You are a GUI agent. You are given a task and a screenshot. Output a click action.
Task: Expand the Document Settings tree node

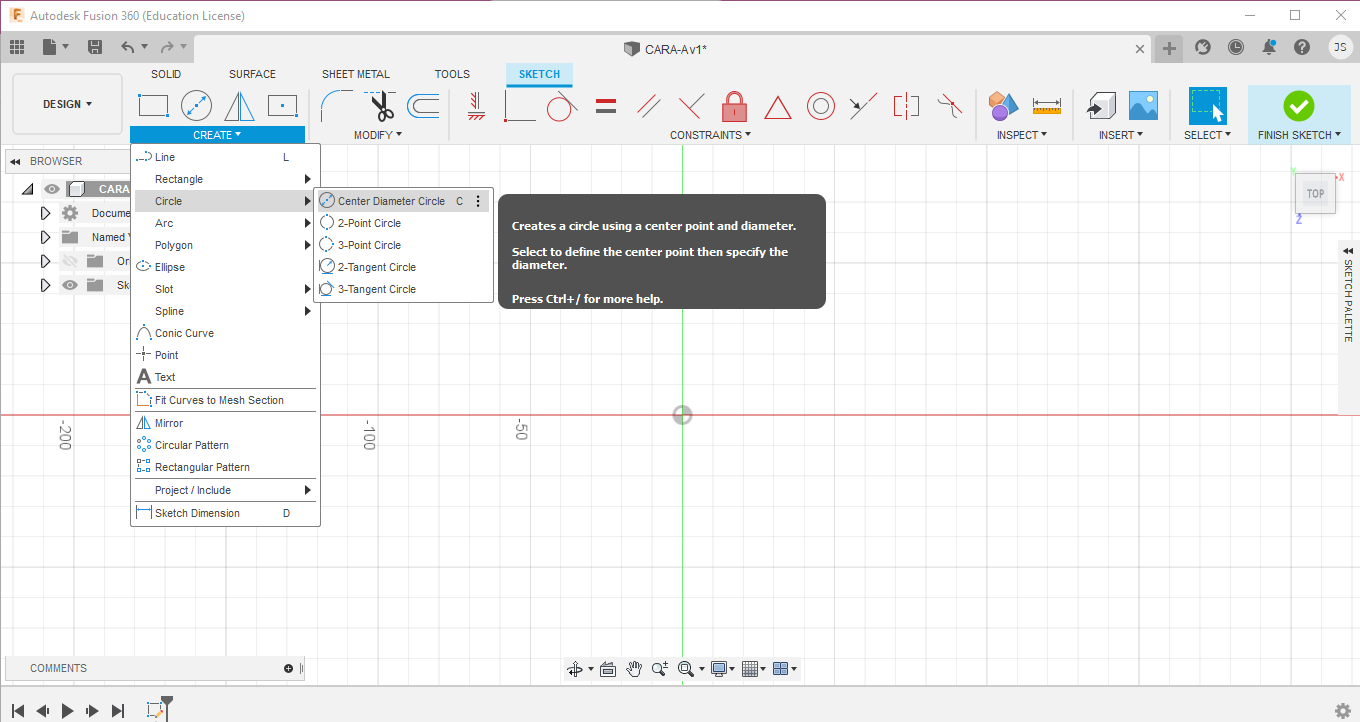pyautogui.click(x=45, y=213)
